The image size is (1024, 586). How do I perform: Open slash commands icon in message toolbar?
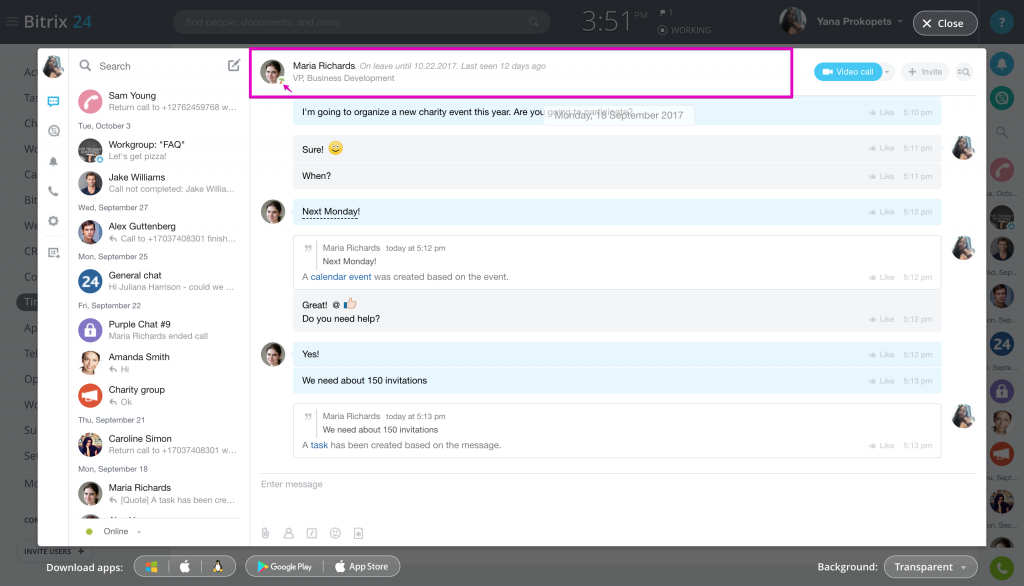point(312,533)
